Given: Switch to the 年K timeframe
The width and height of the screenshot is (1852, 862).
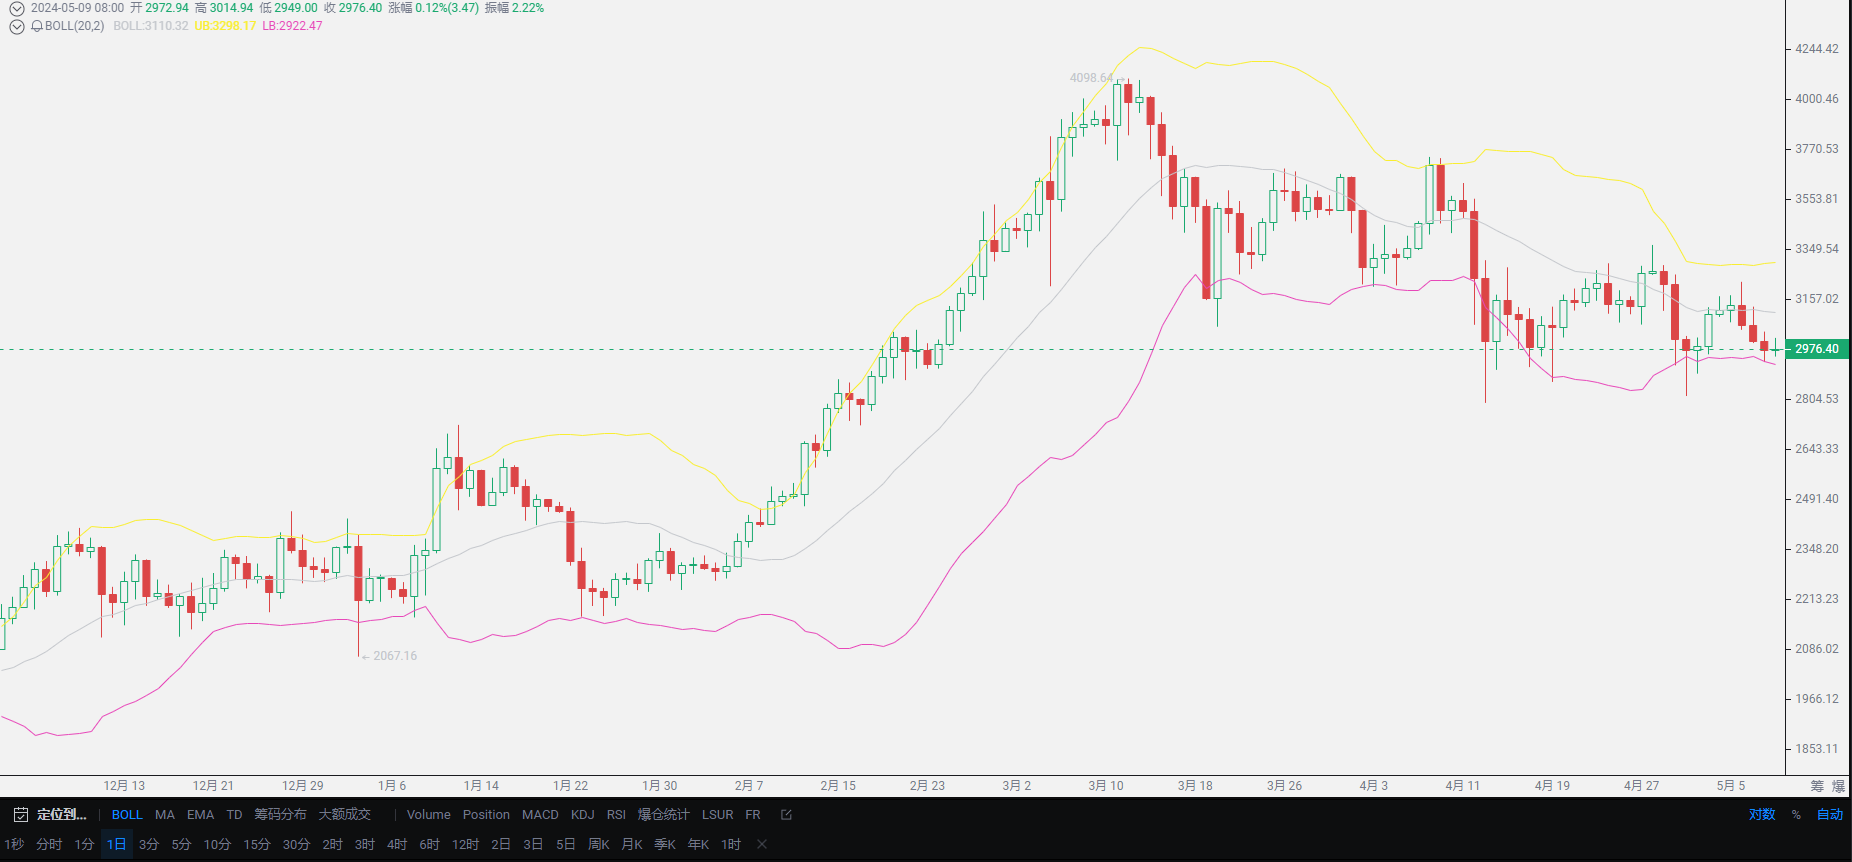Looking at the screenshot, I should point(698,845).
